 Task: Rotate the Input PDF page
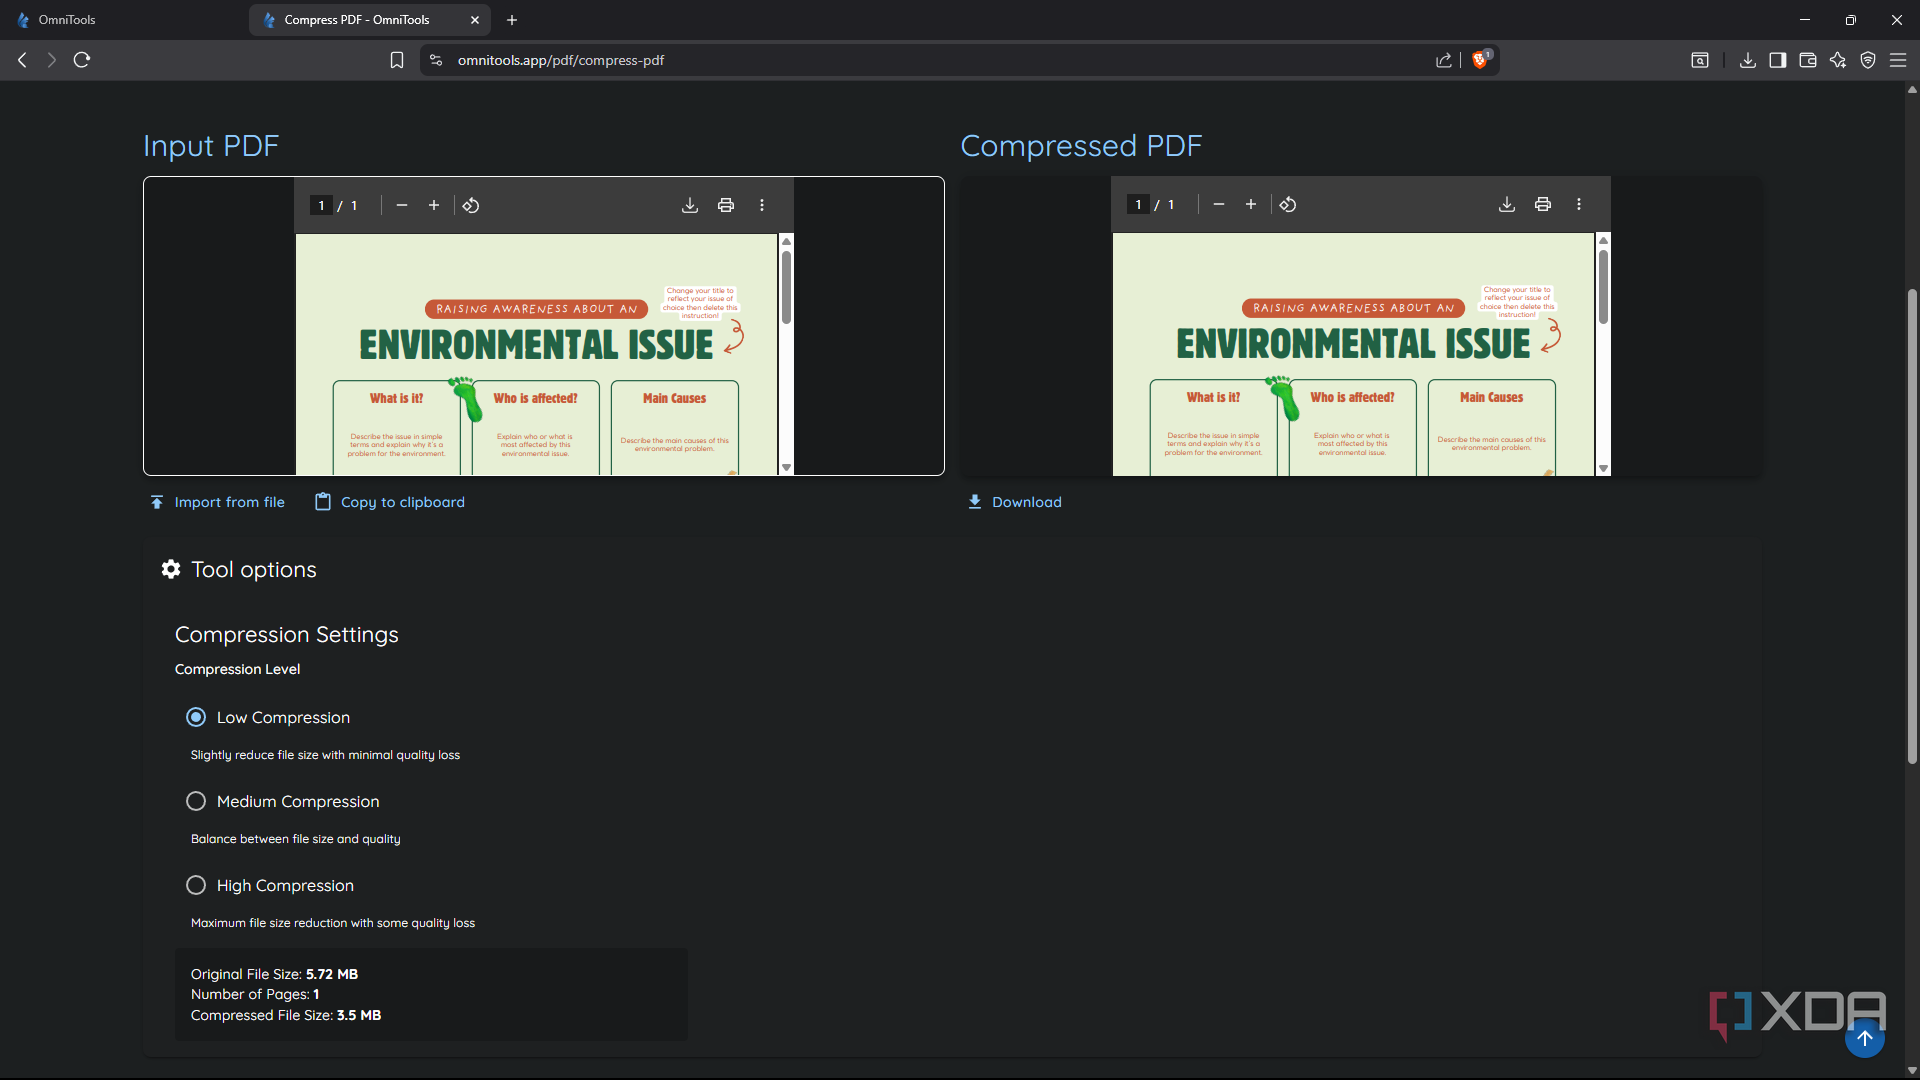[x=471, y=205]
